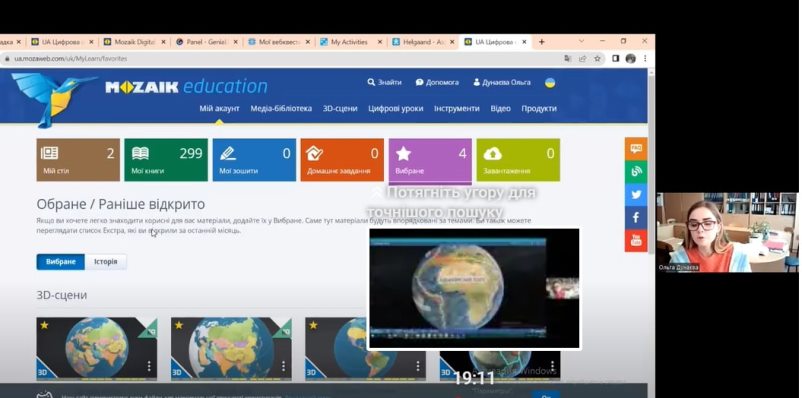This screenshot has height=398, width=802.
Task: Open the Вибране favorites tile
Action: click(x=430, y=161)
